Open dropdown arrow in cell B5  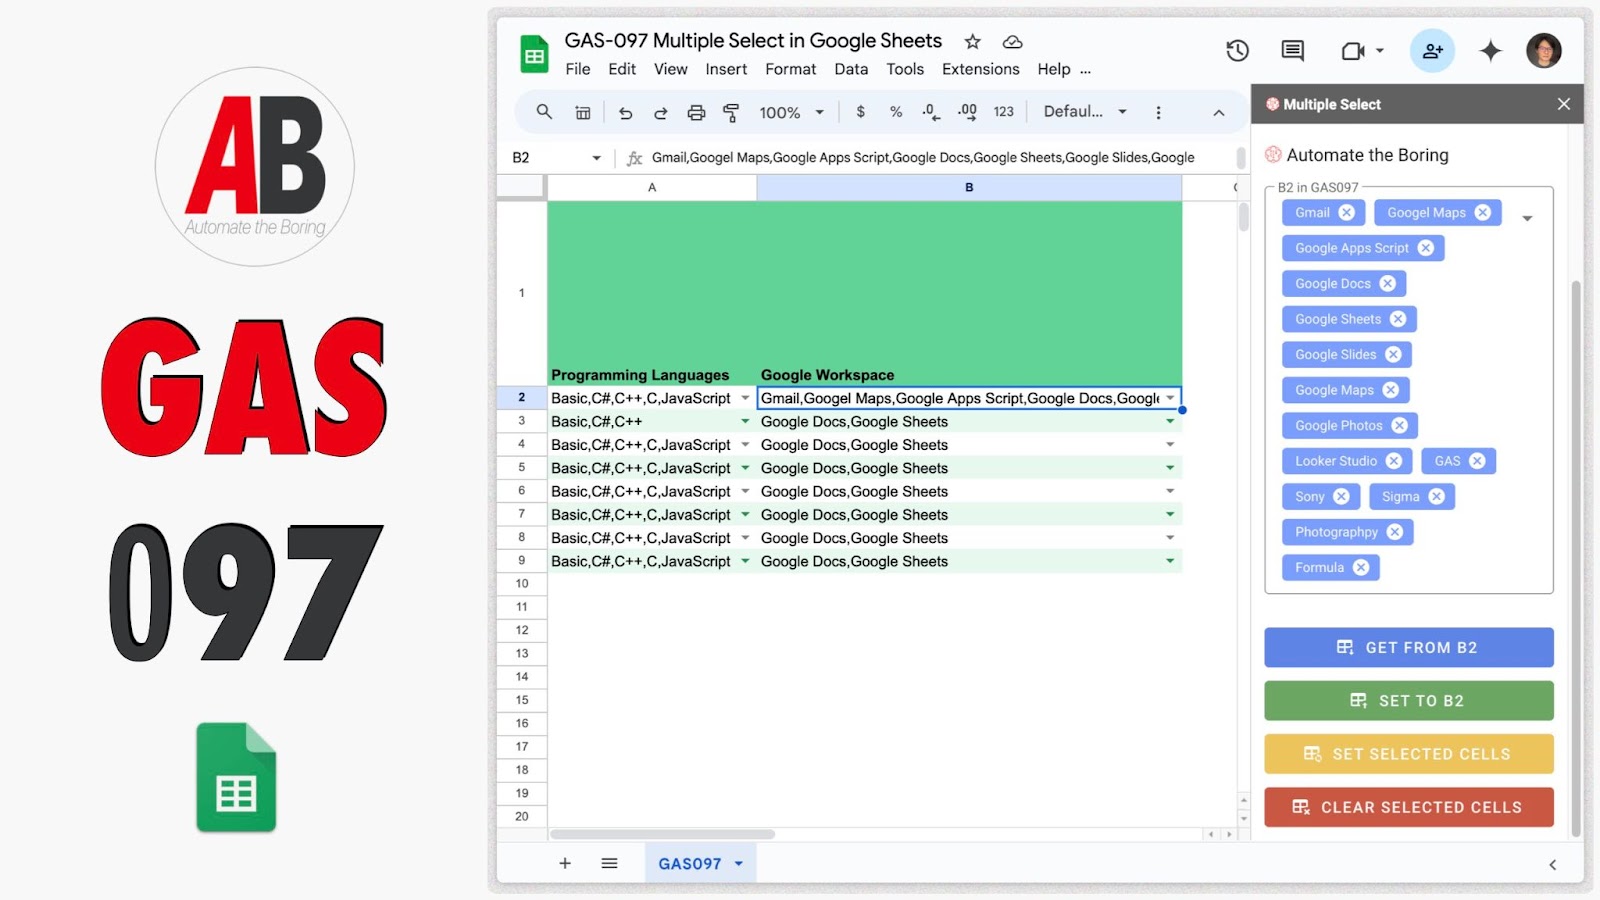(1170, 468)
